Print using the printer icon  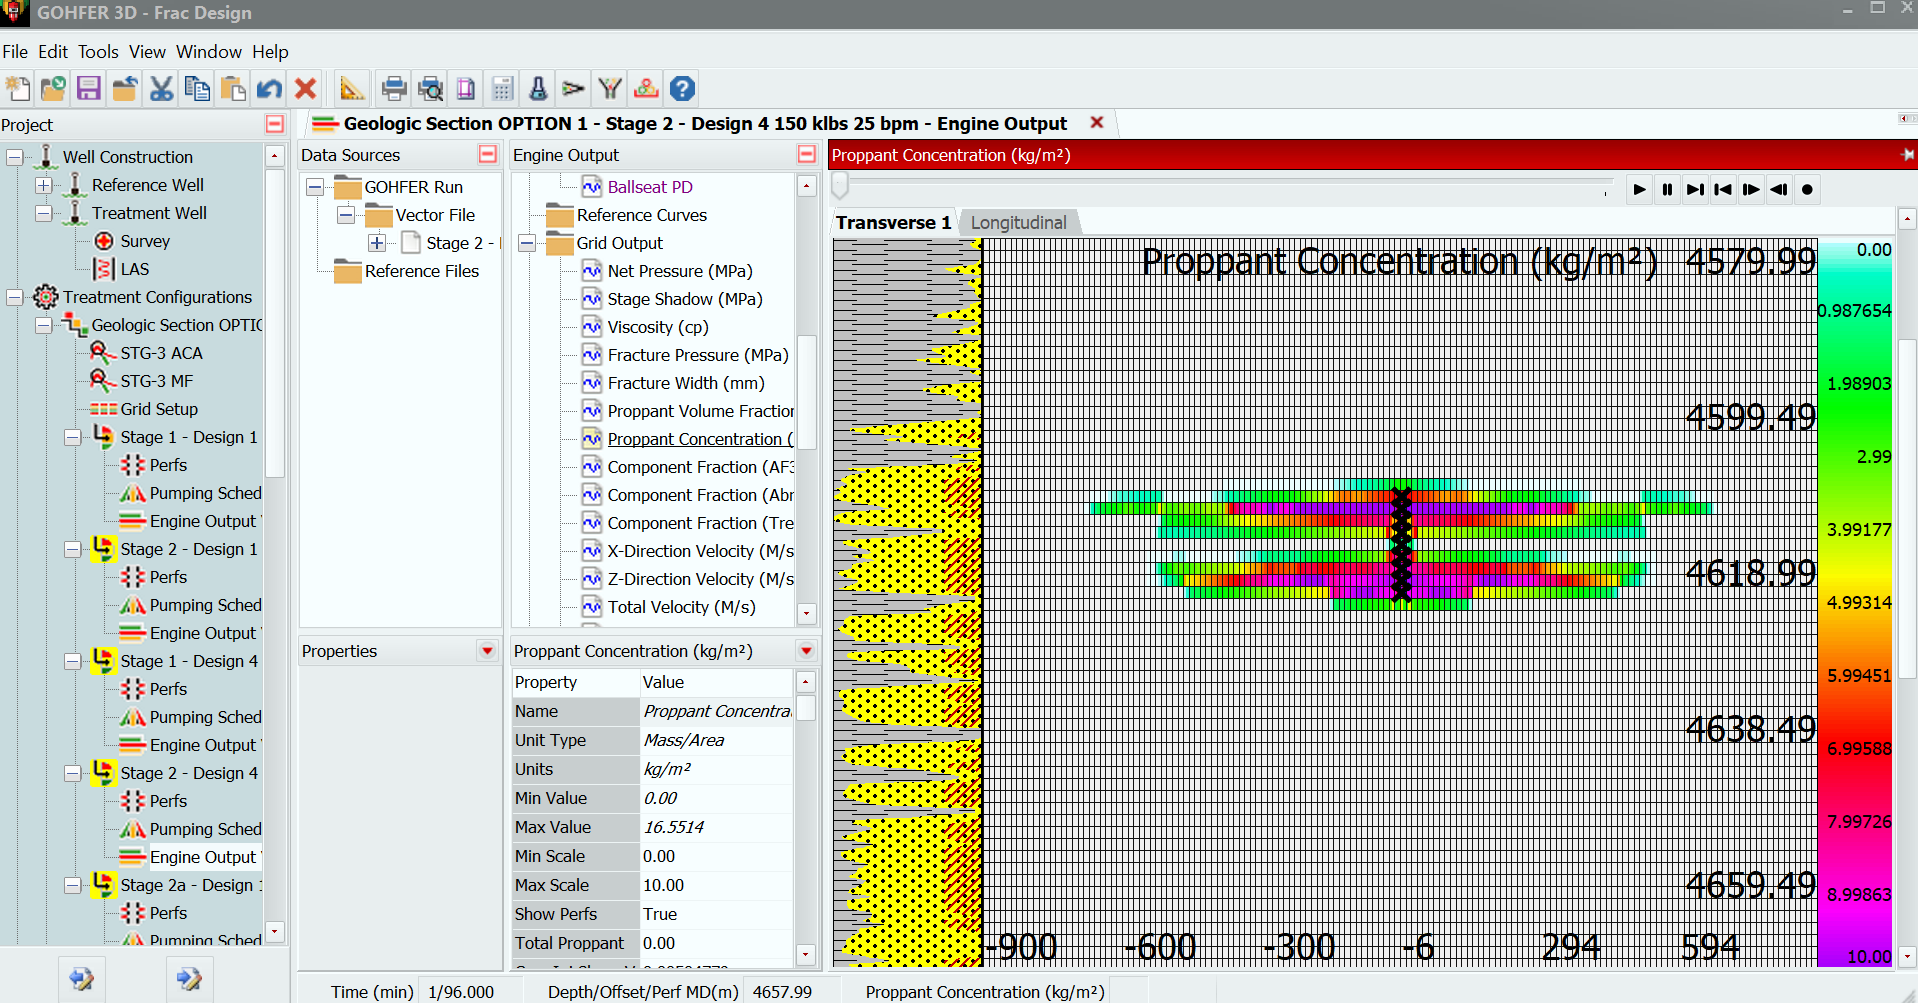coord(394,89)
